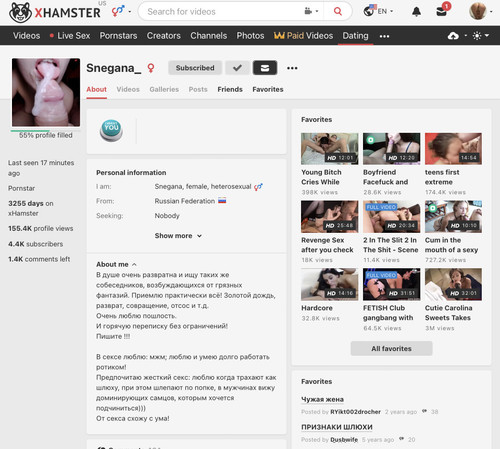Screen dimensions: 500x449
Task: Open the Creators navigation item
Action: pyautogui.click(x=164, y=36)
